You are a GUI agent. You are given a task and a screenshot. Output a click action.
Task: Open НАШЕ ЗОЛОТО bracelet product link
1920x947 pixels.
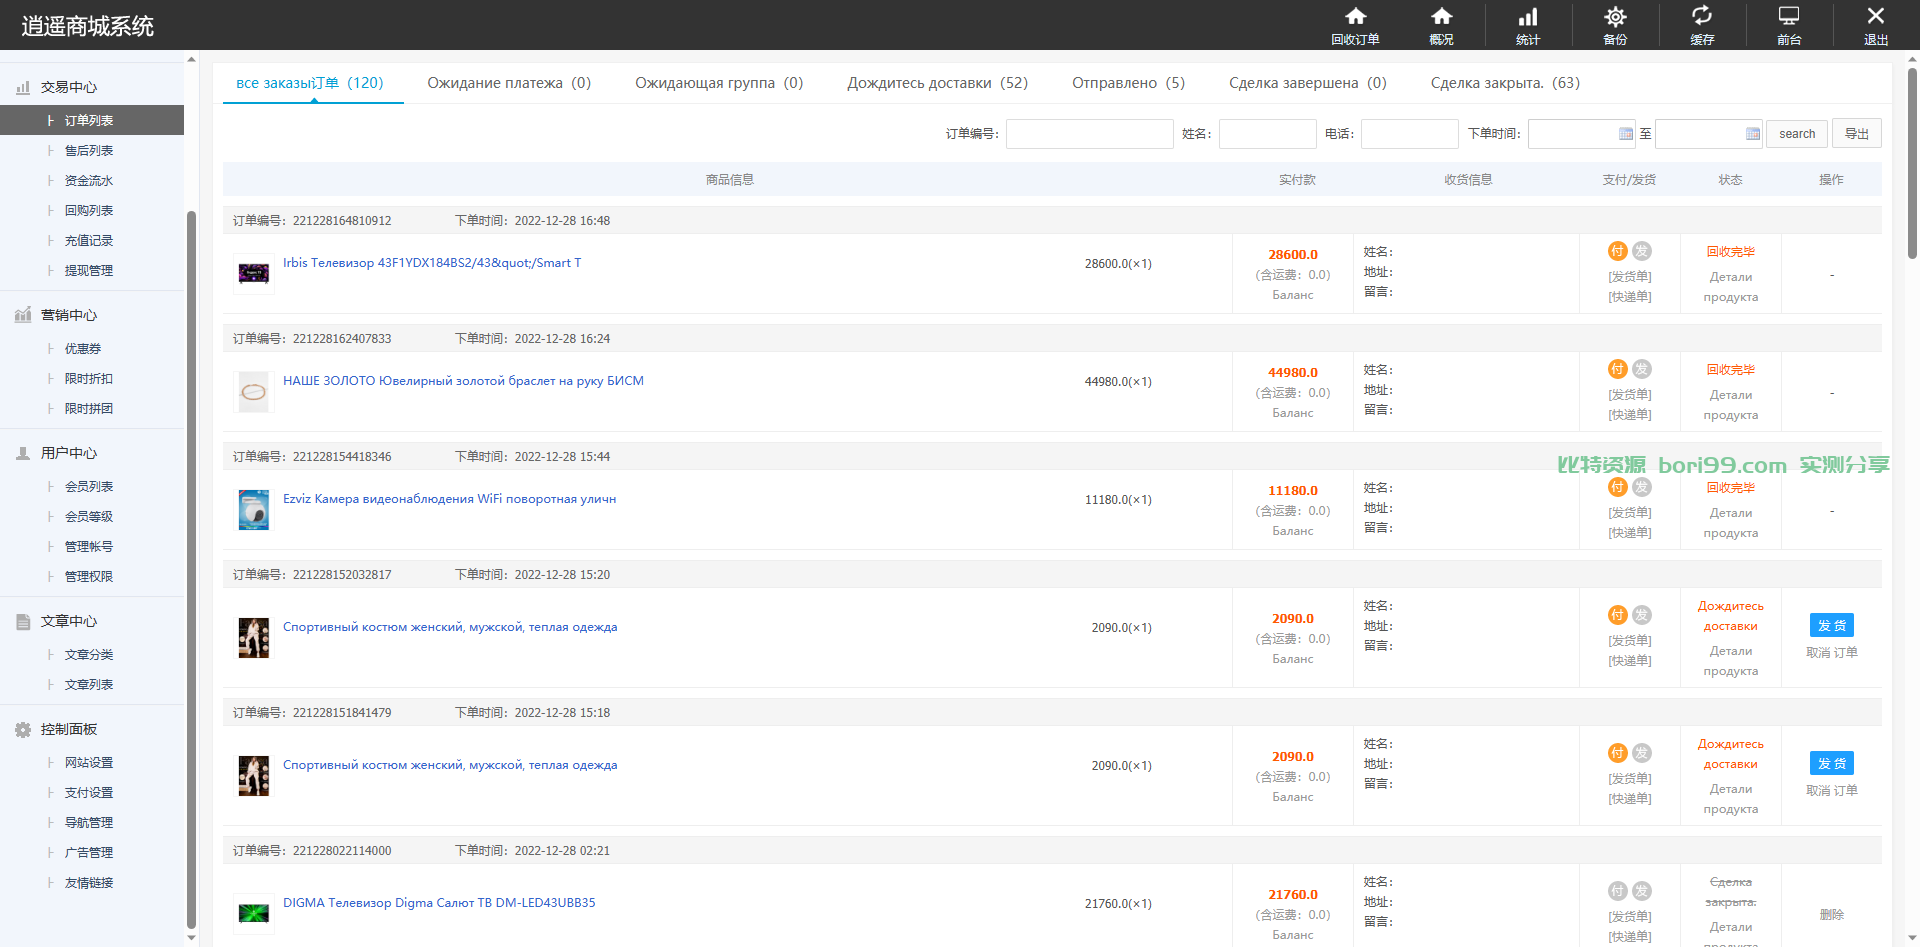point(463,381)
